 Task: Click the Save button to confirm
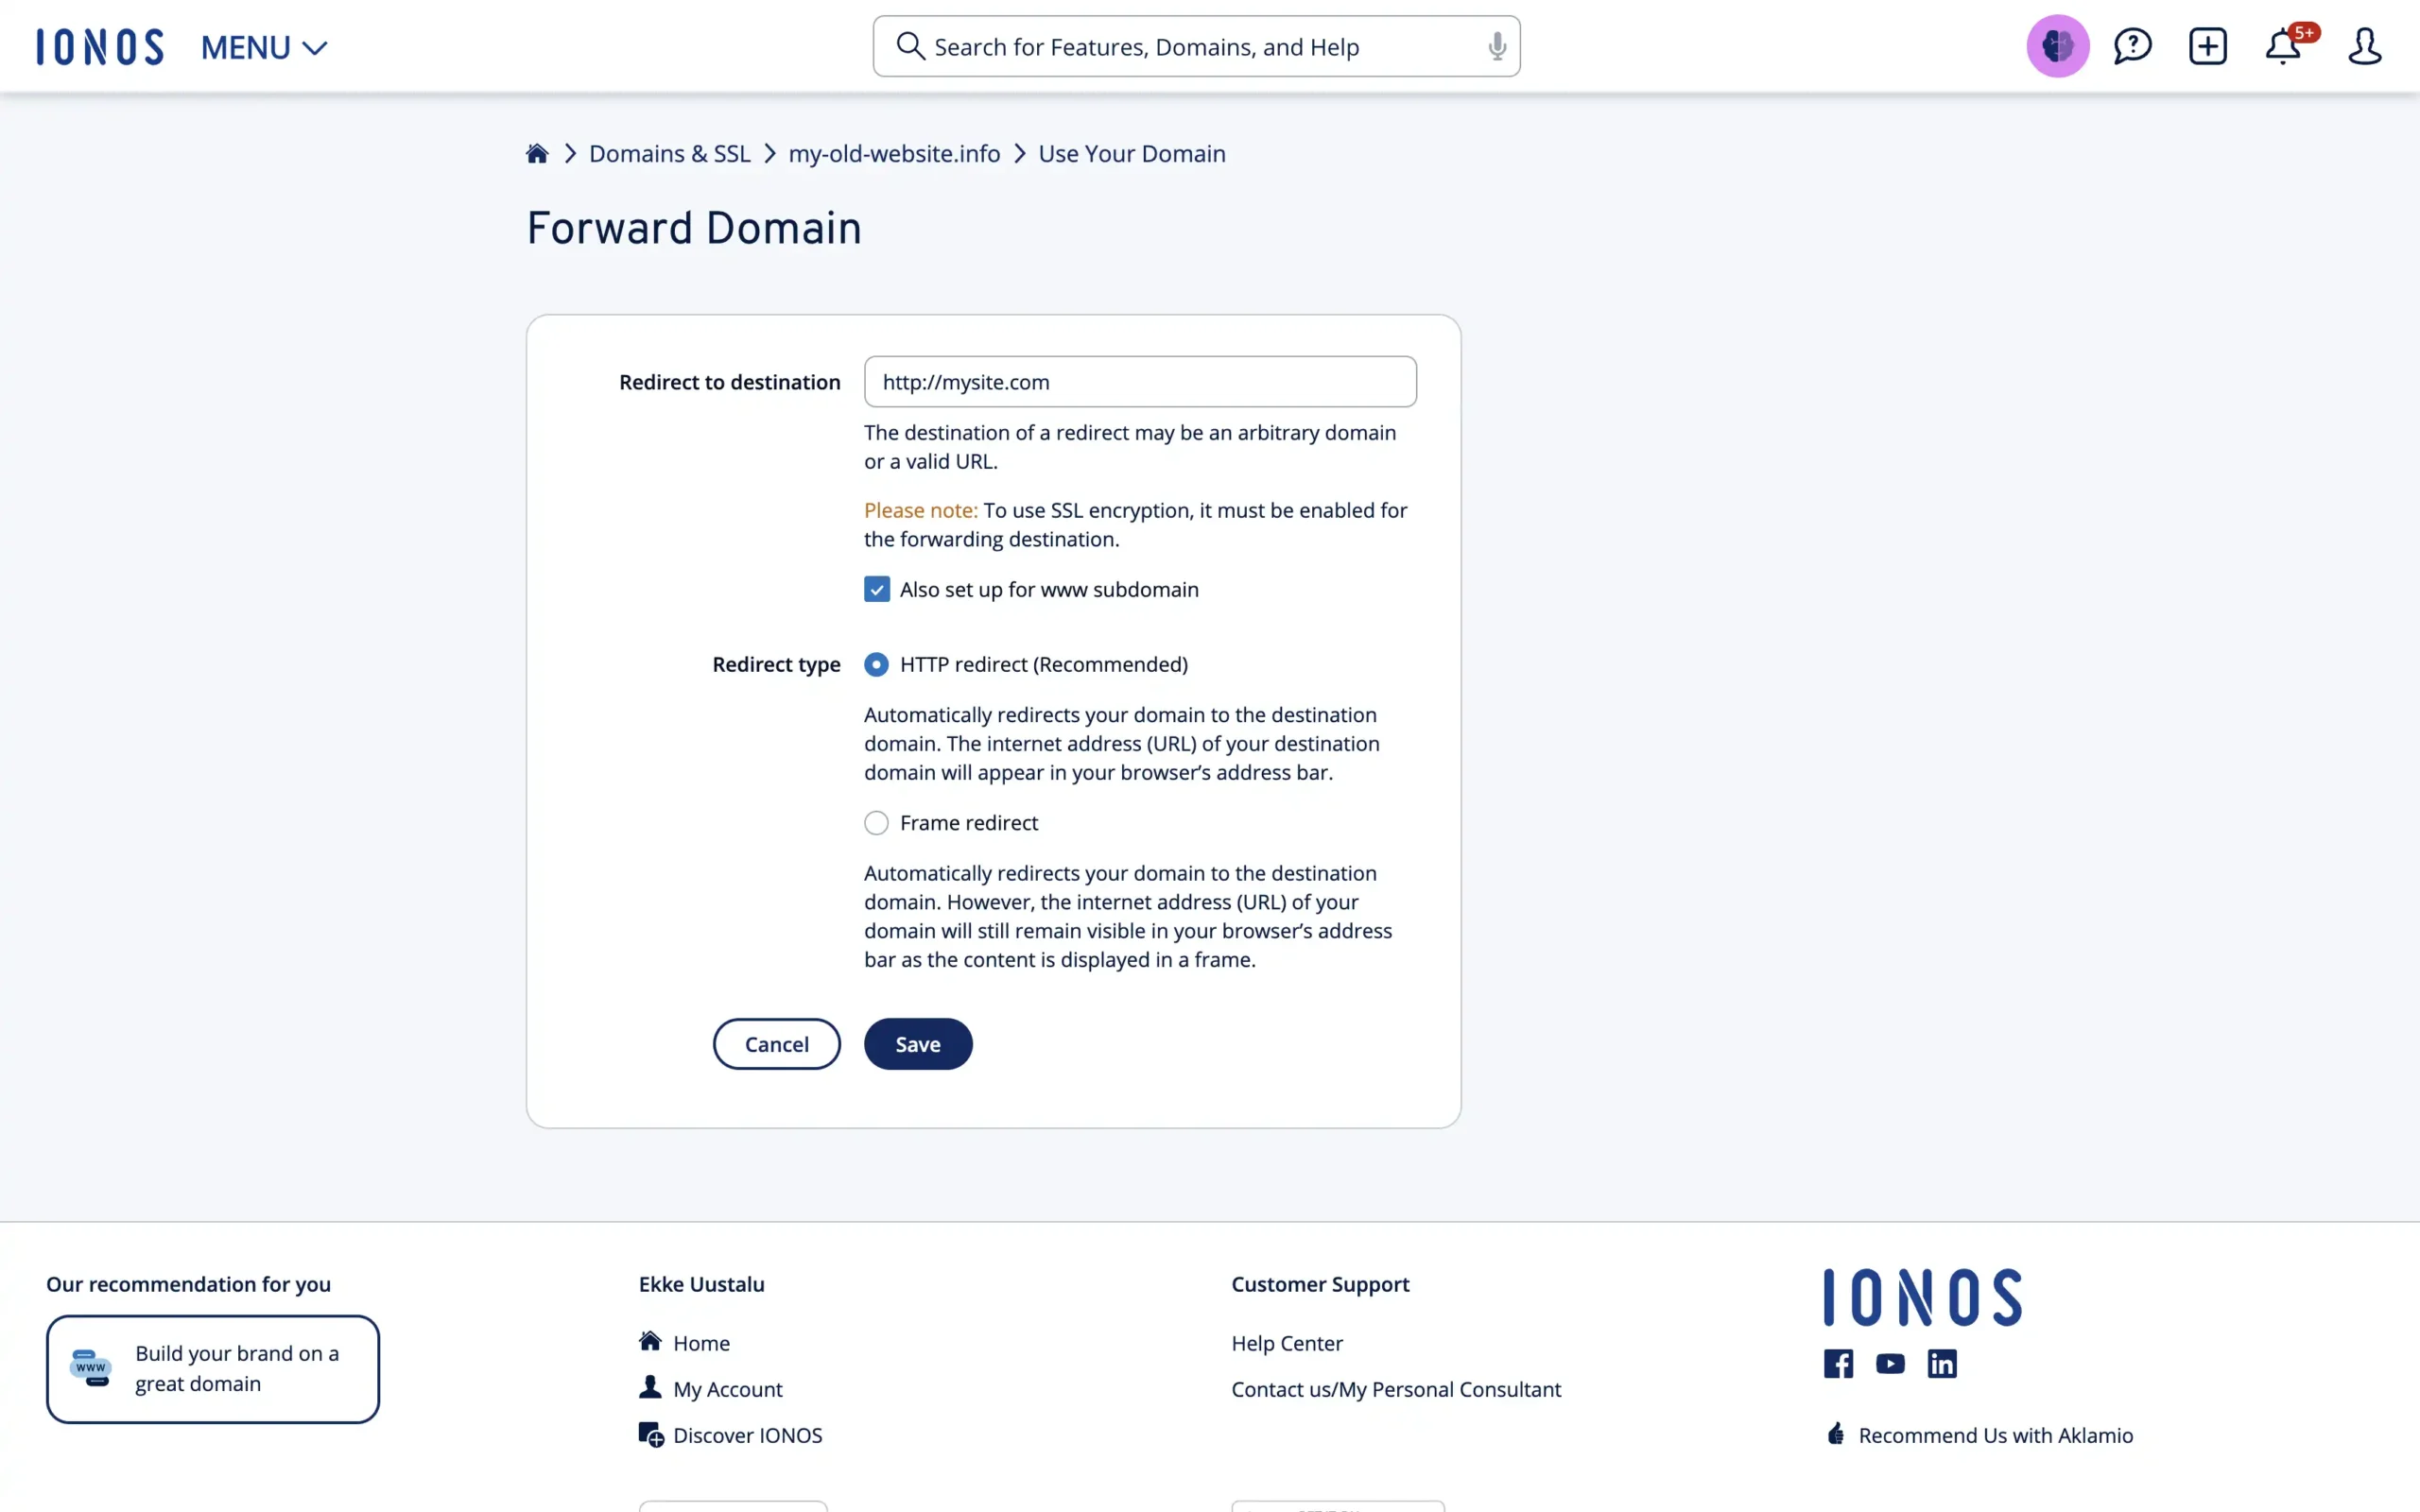tap(918, 1043)
